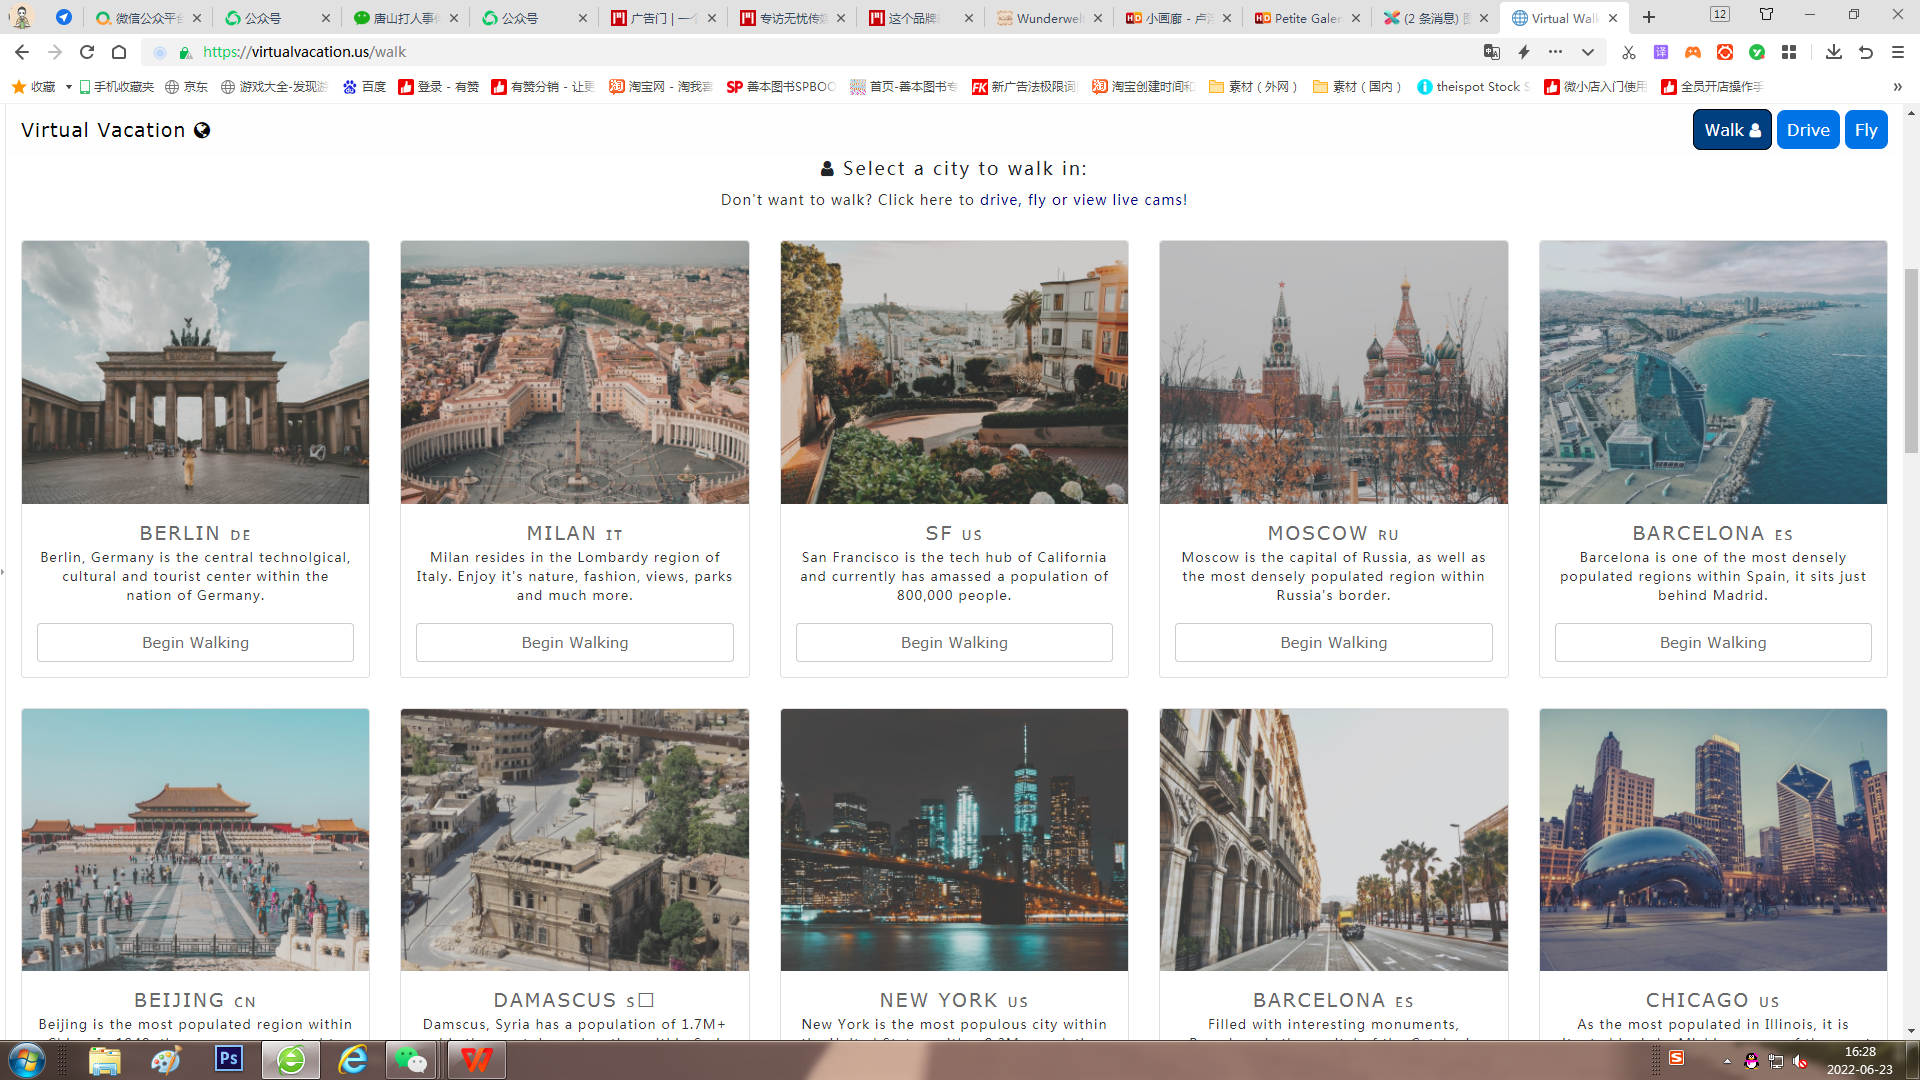Click the browser back arrow
This screenshot has width=1920, height=1080.
pos(22,52)
